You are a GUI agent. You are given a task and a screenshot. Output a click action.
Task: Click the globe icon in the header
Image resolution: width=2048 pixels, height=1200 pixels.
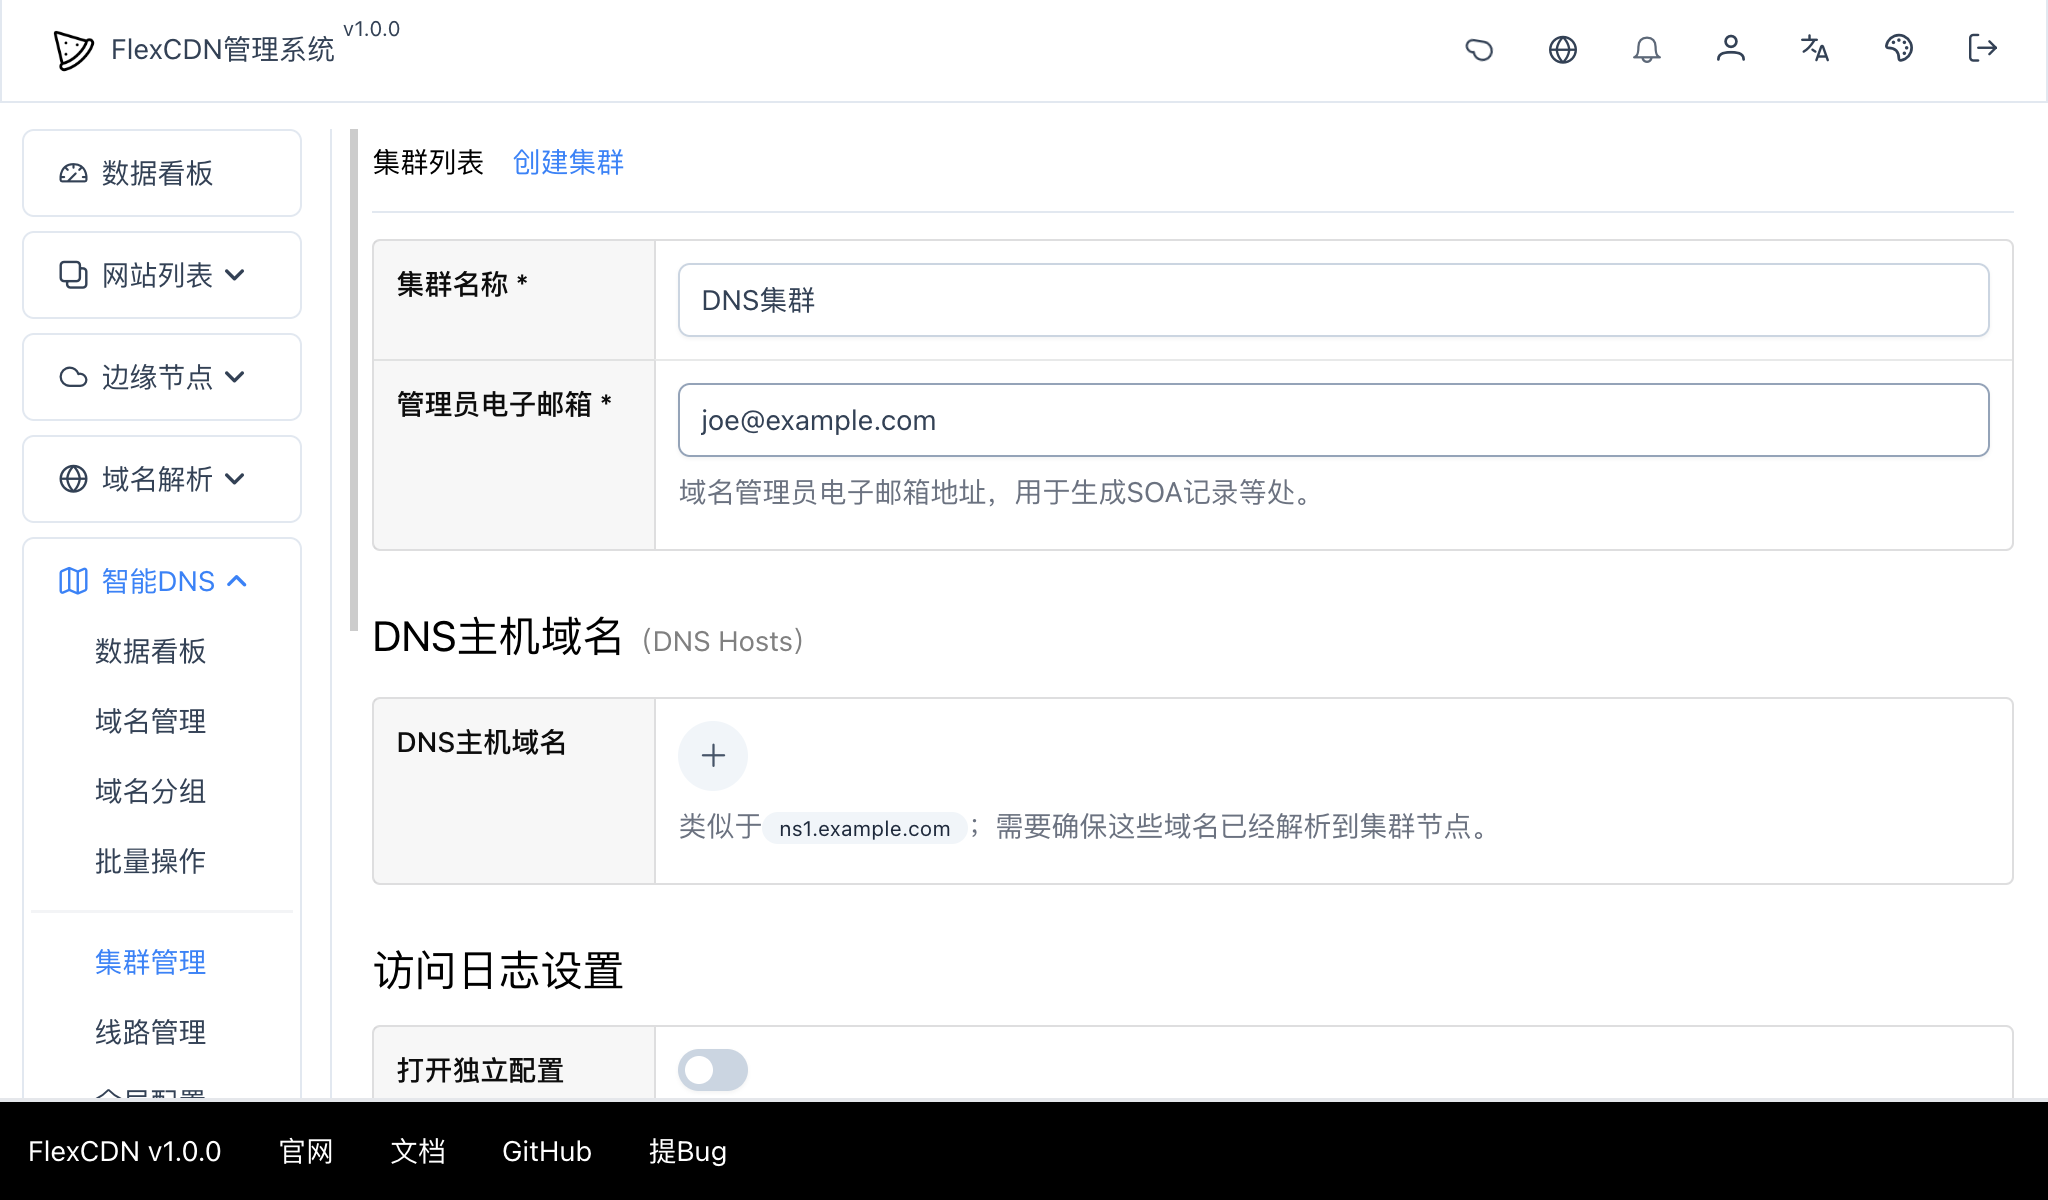click(1563, 49)
